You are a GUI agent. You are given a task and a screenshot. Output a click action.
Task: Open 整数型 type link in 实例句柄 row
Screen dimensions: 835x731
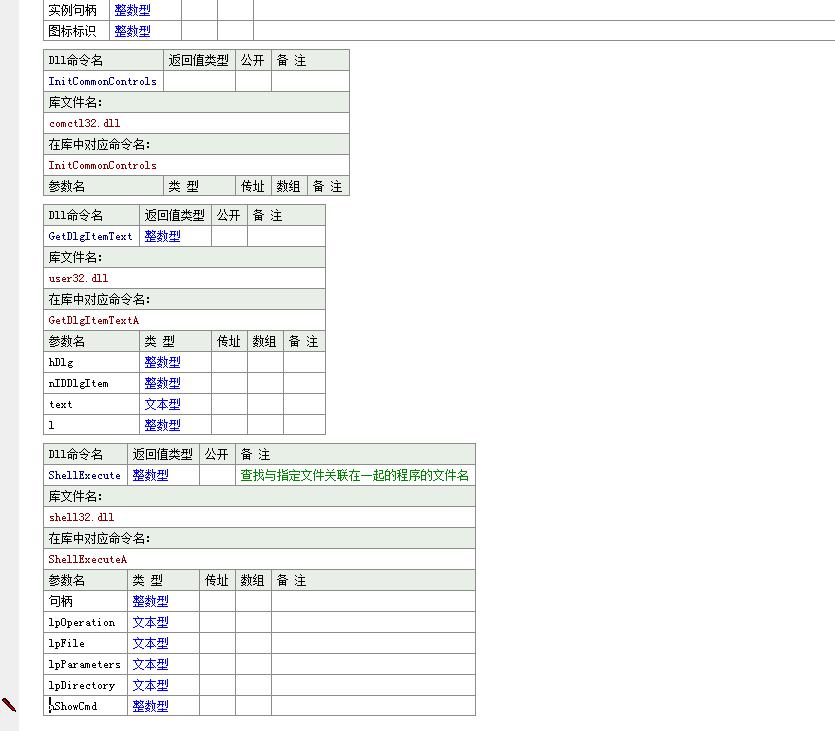point(132,10)
